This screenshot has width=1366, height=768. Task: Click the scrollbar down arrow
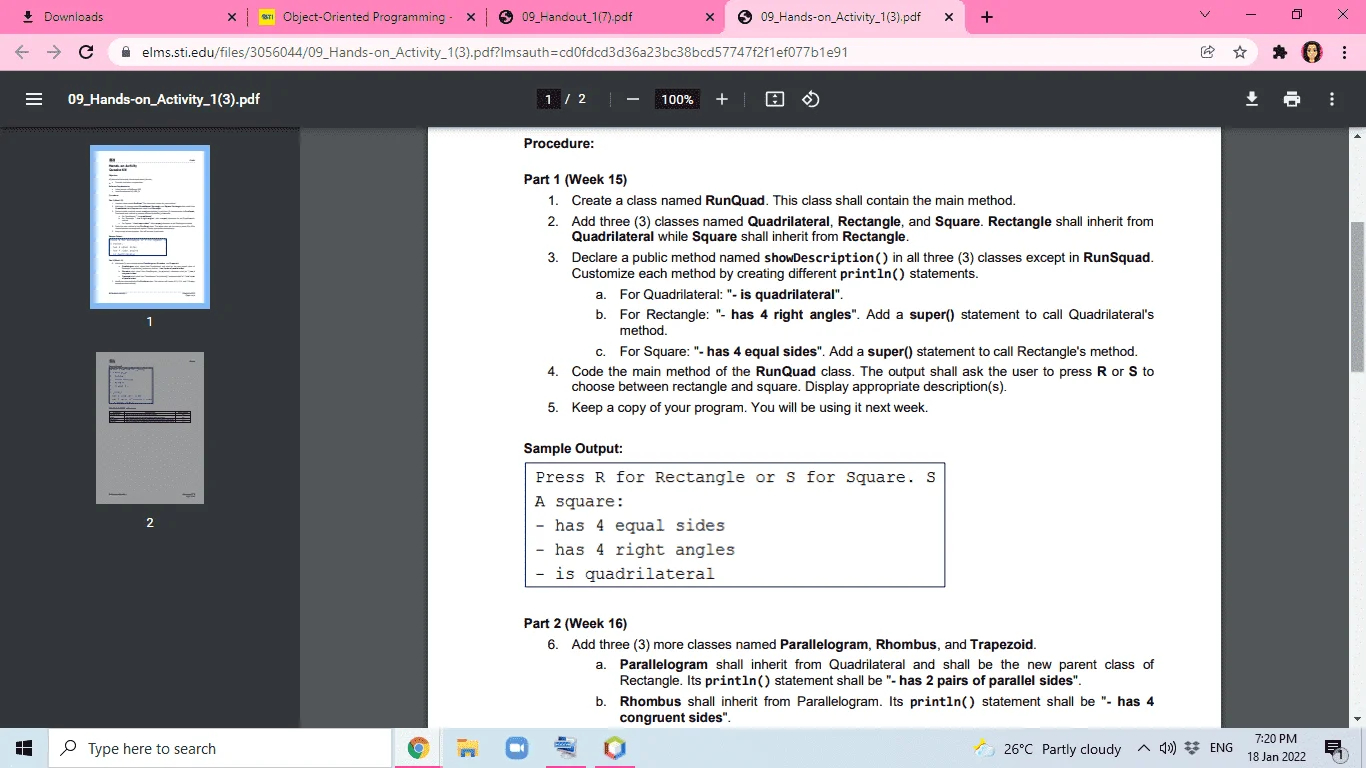coord(1357,719)
